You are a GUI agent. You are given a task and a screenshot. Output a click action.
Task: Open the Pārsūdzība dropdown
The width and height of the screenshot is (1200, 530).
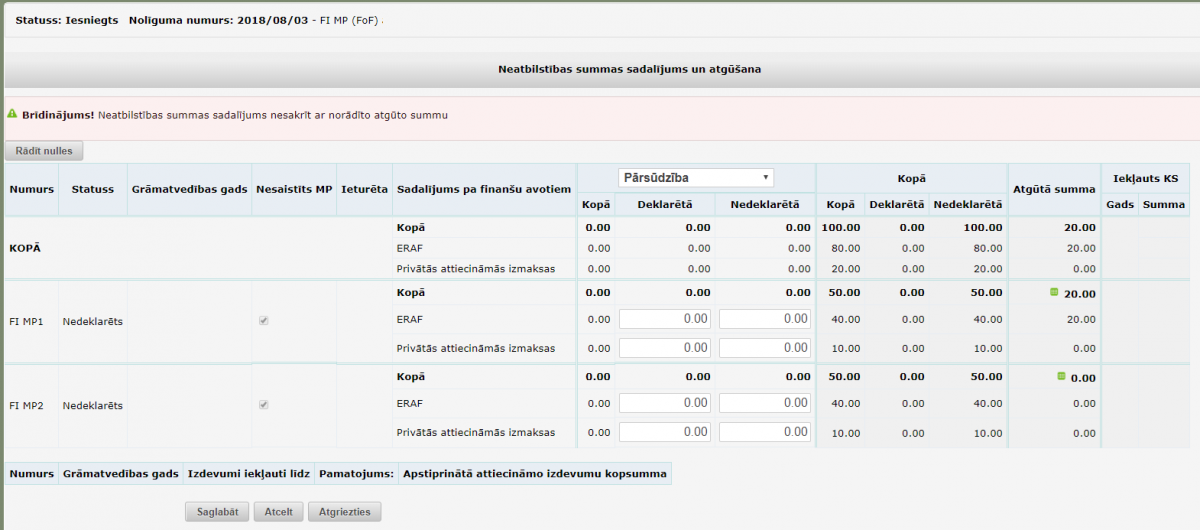tap(696, 178)
